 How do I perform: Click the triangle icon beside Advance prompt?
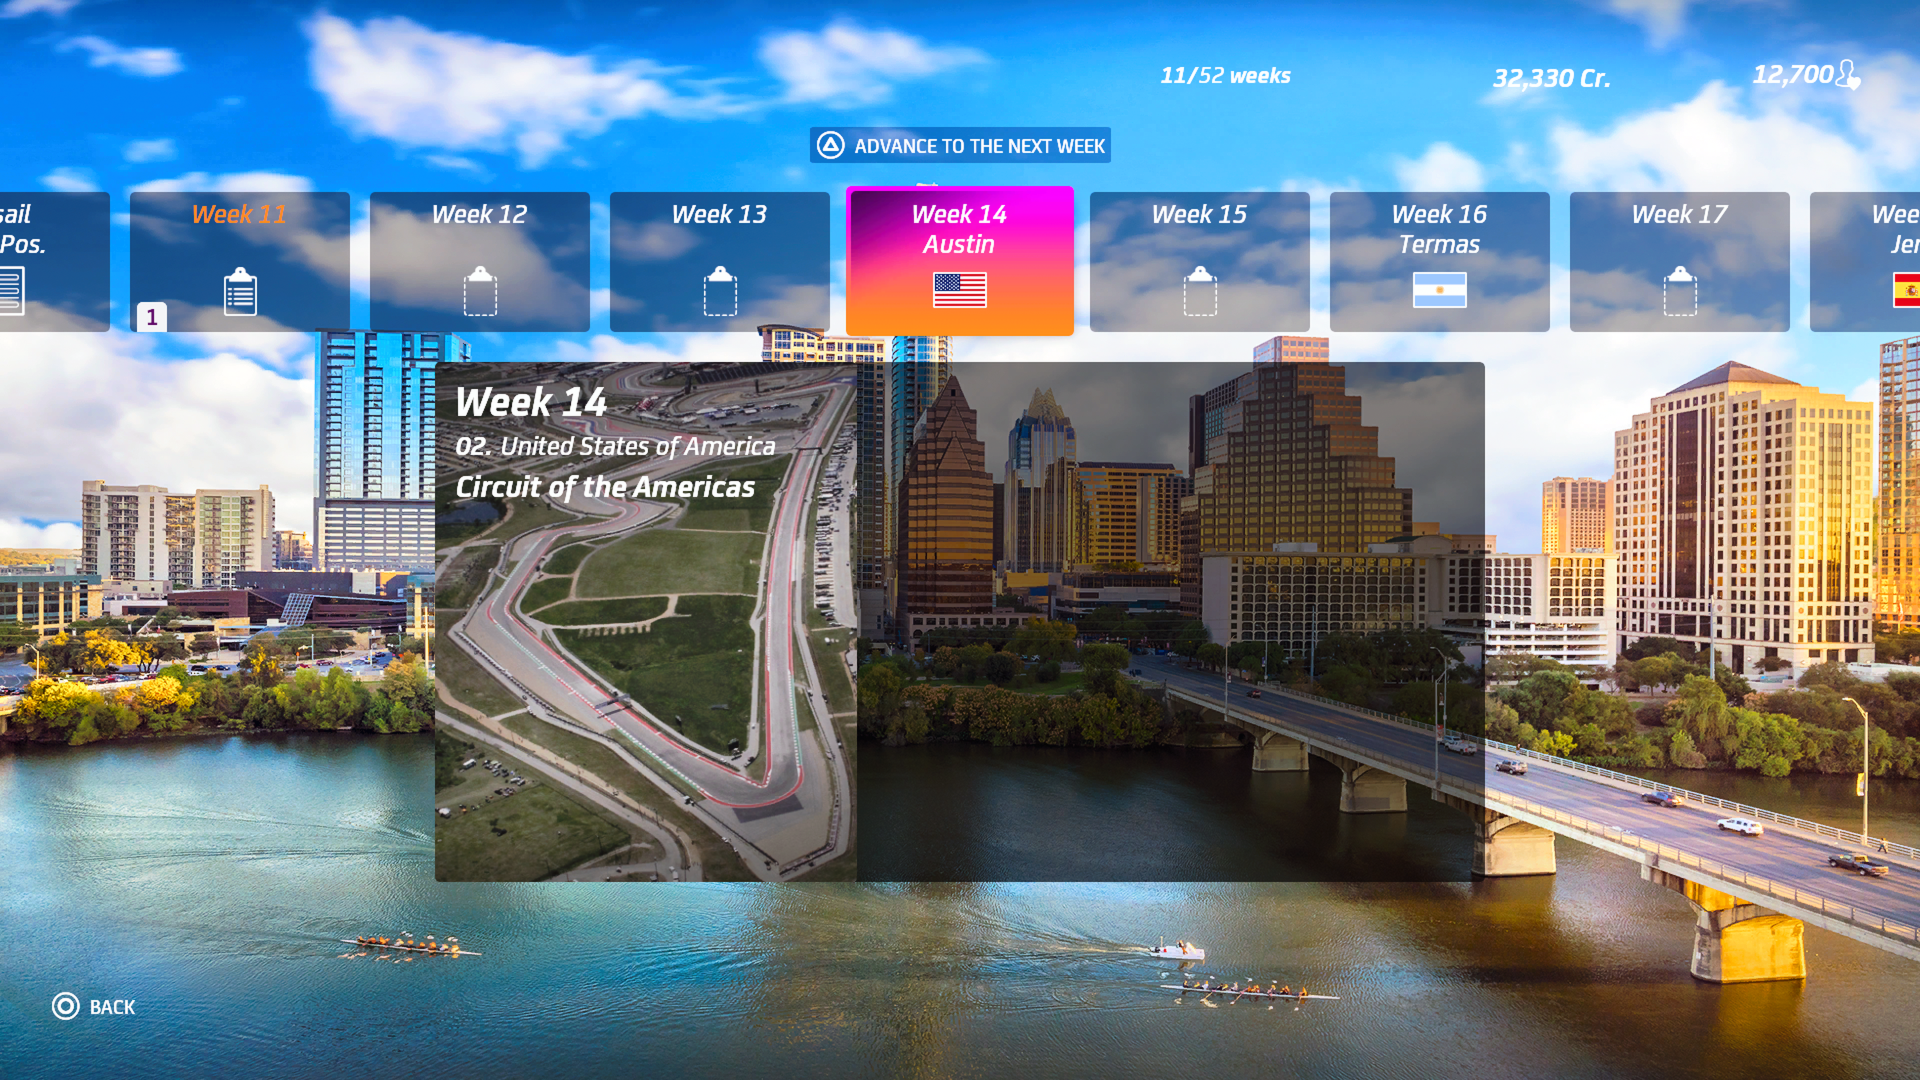tap(831, 146)
